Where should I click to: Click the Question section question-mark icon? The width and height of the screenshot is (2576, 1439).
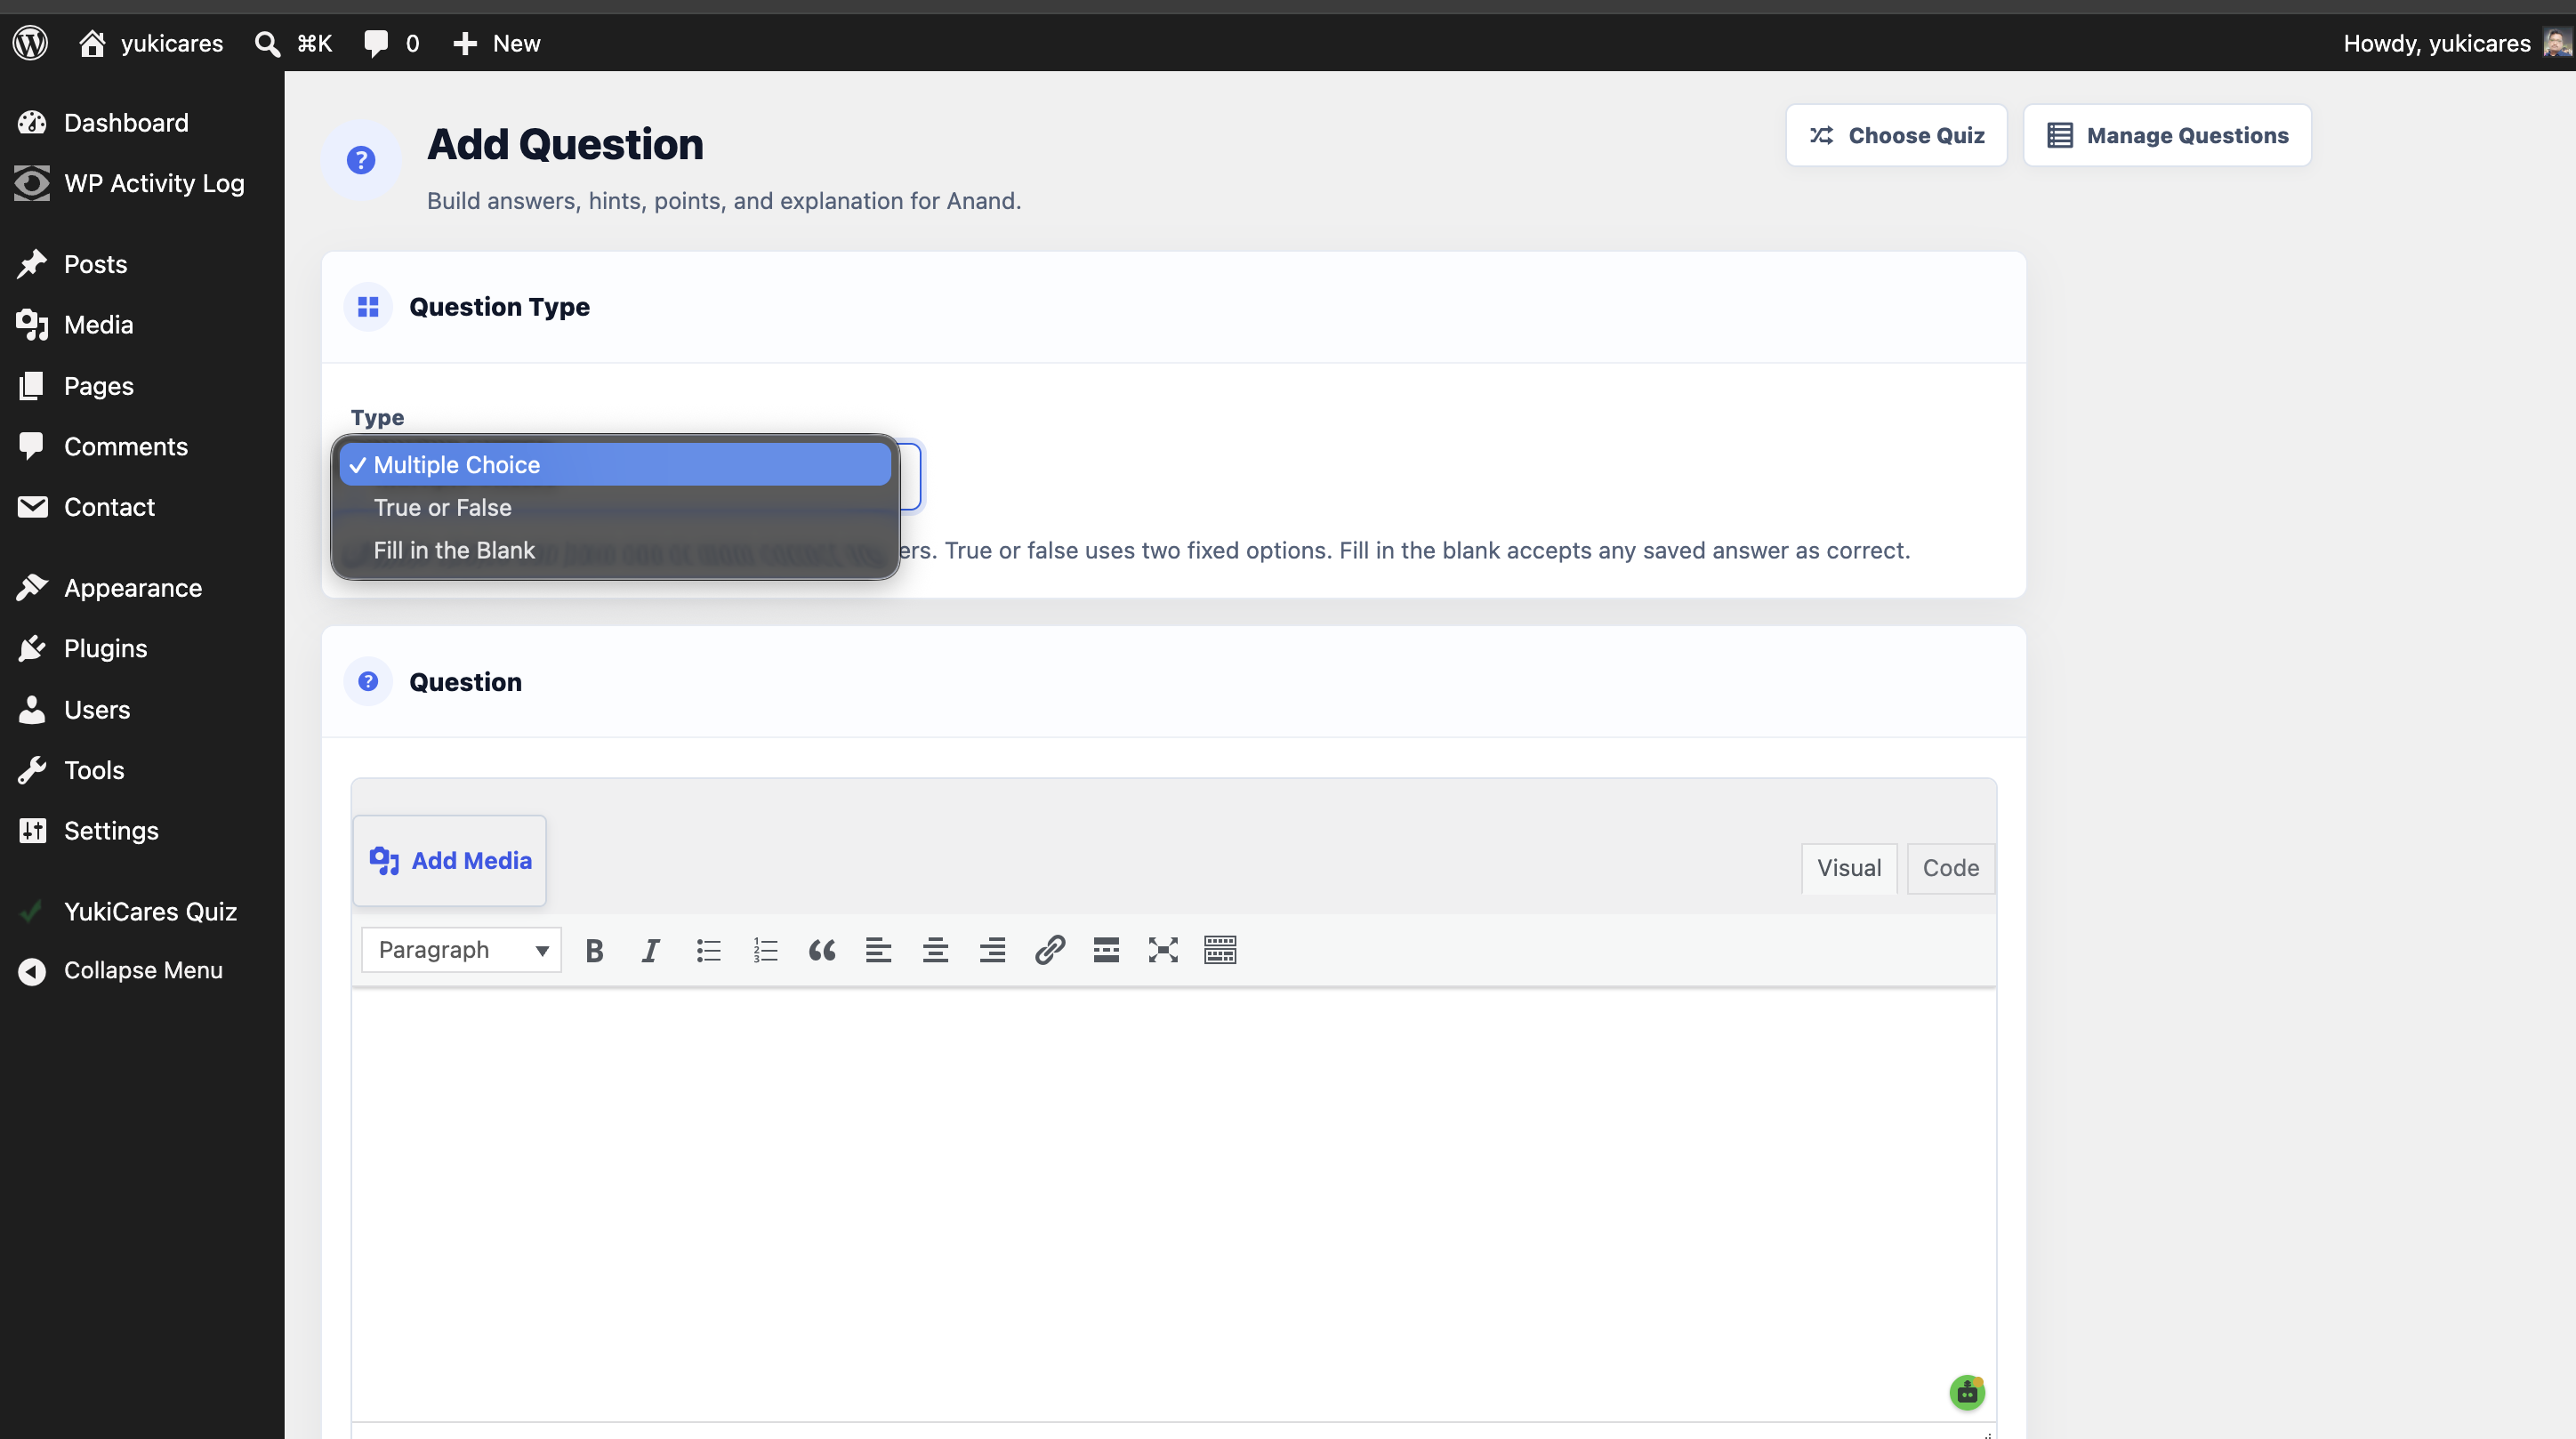[x=368, y=681]
